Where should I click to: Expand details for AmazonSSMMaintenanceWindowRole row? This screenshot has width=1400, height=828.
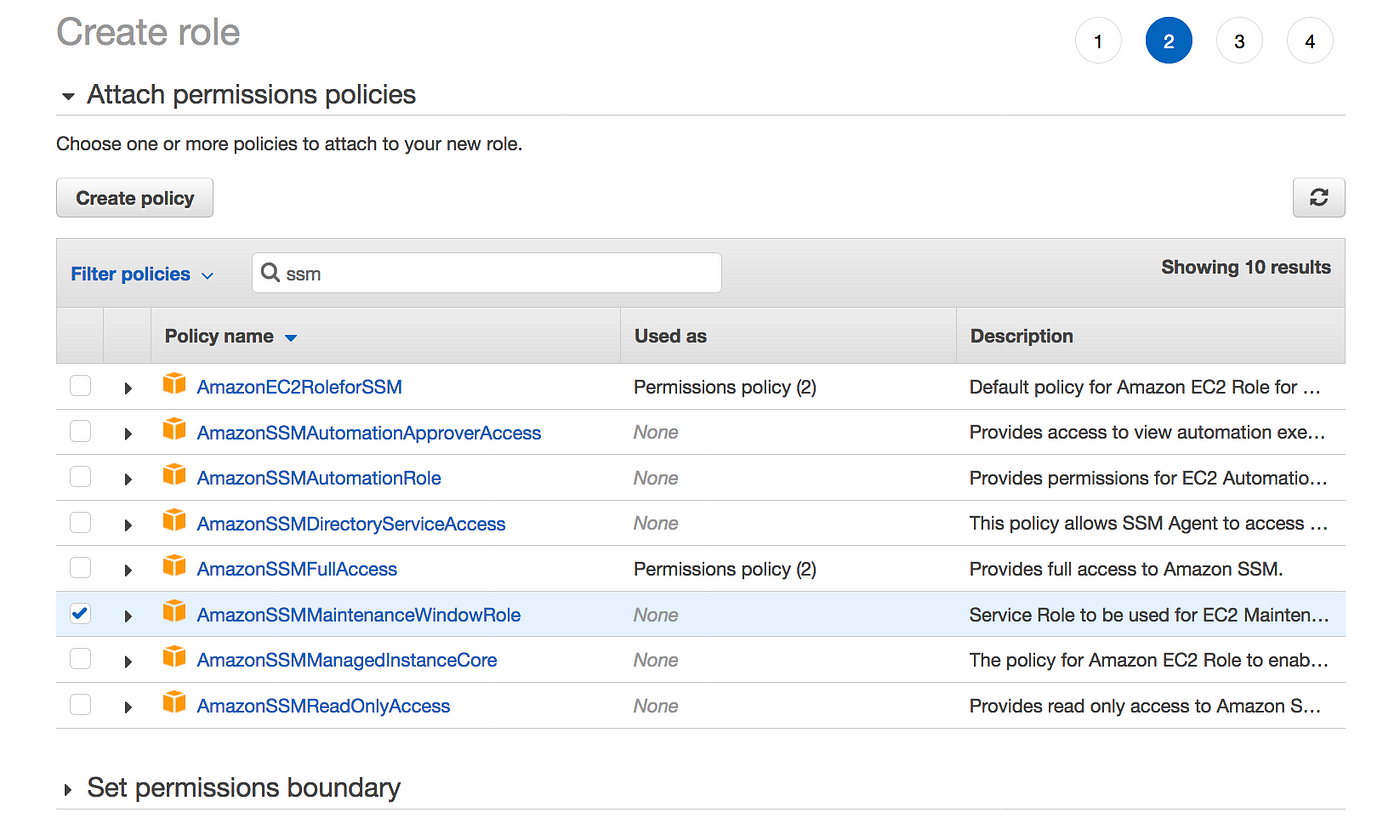(128, 616)
